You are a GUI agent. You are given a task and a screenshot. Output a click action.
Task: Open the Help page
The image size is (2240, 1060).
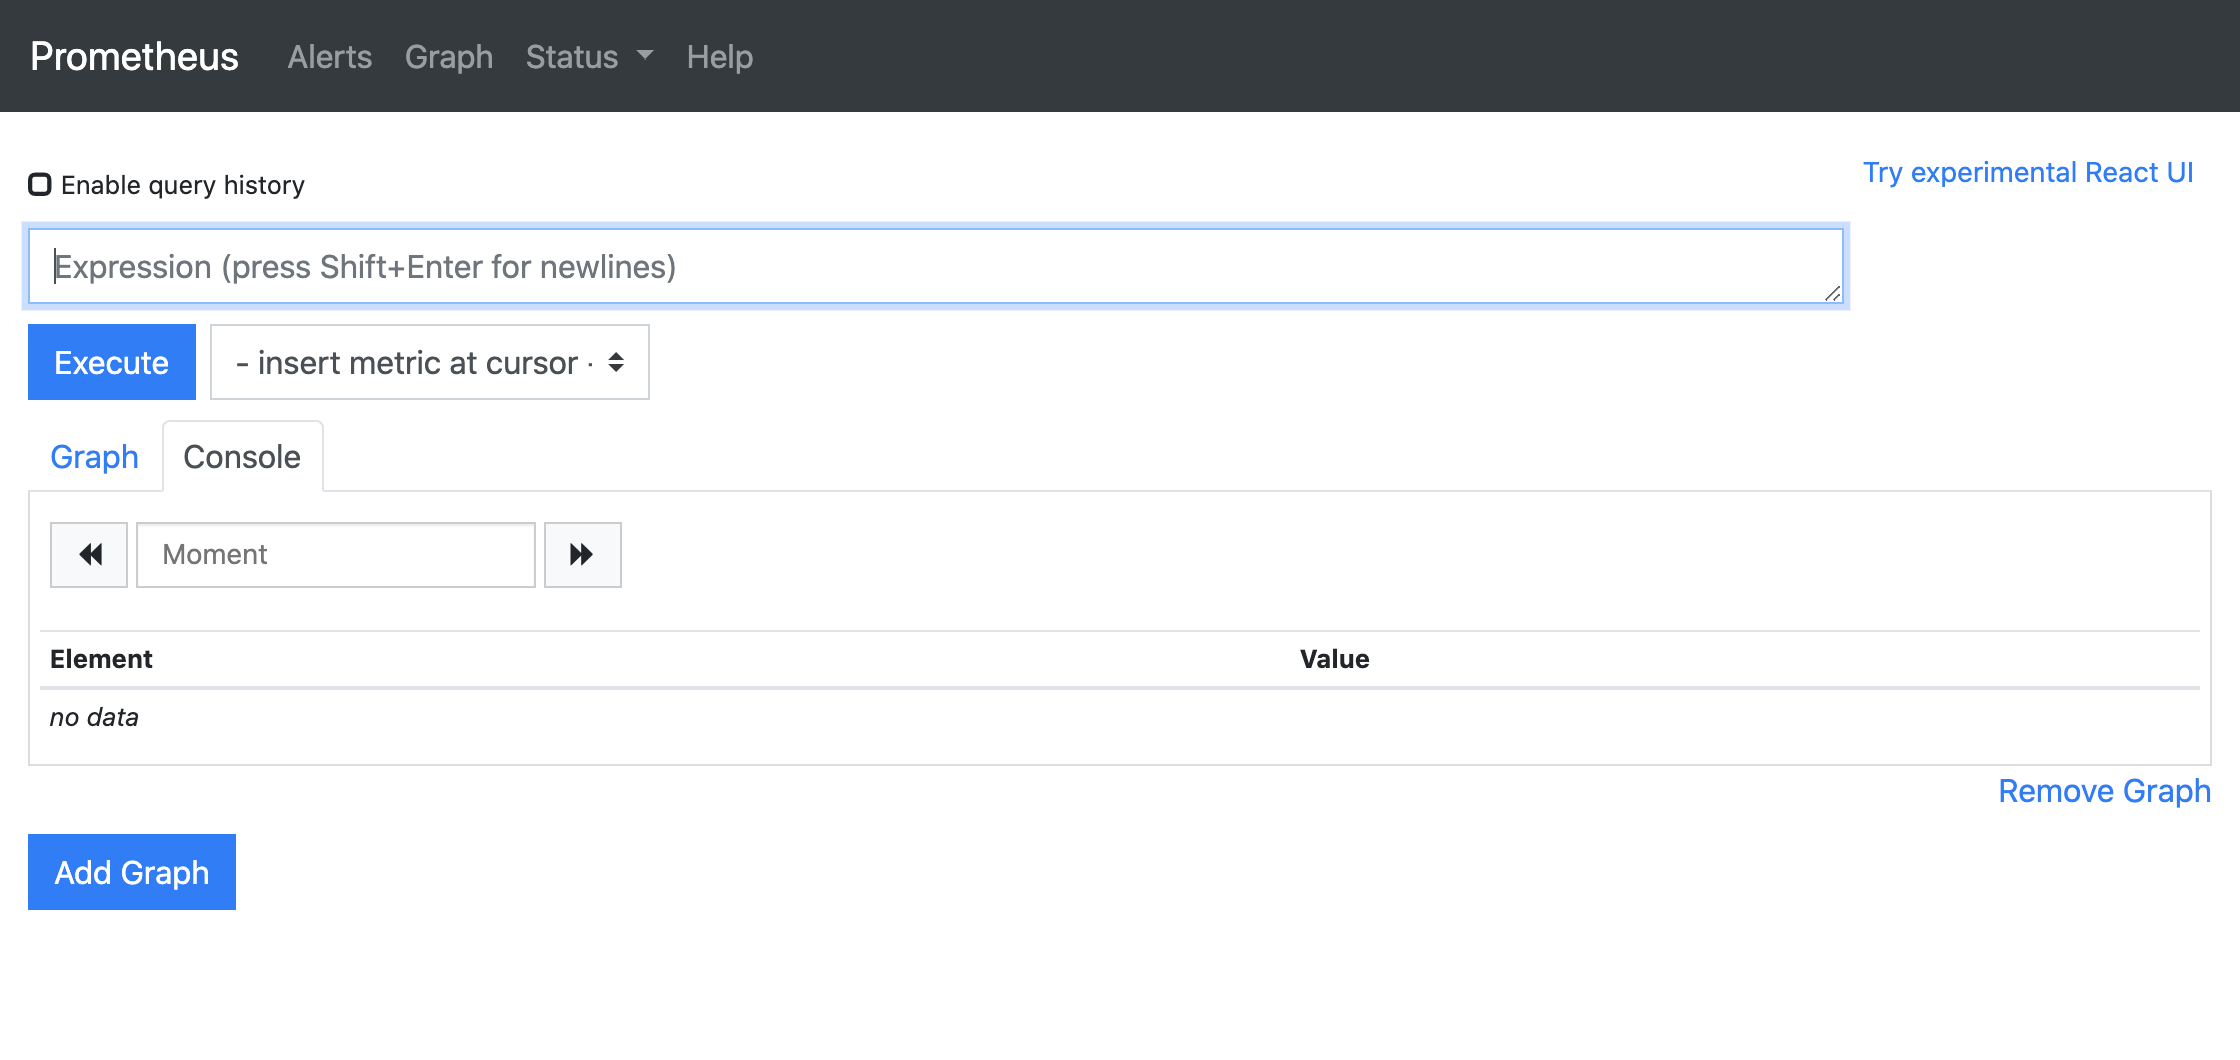coord(719,57)
